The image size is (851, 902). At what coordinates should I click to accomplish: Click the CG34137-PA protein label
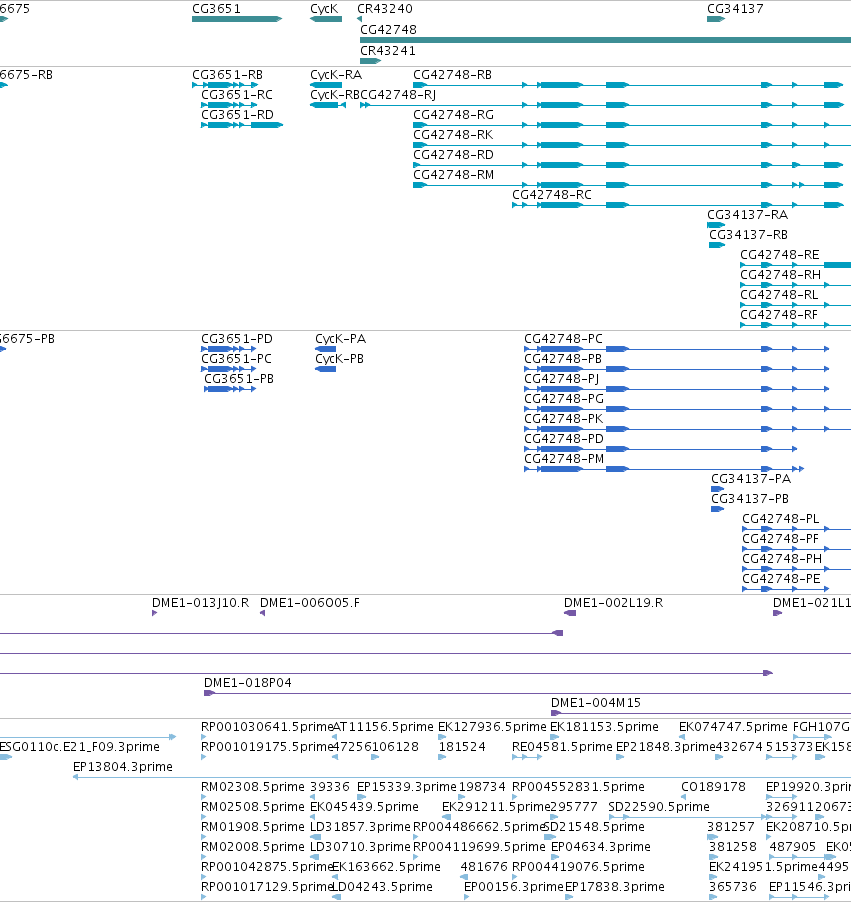coord(751,479)
